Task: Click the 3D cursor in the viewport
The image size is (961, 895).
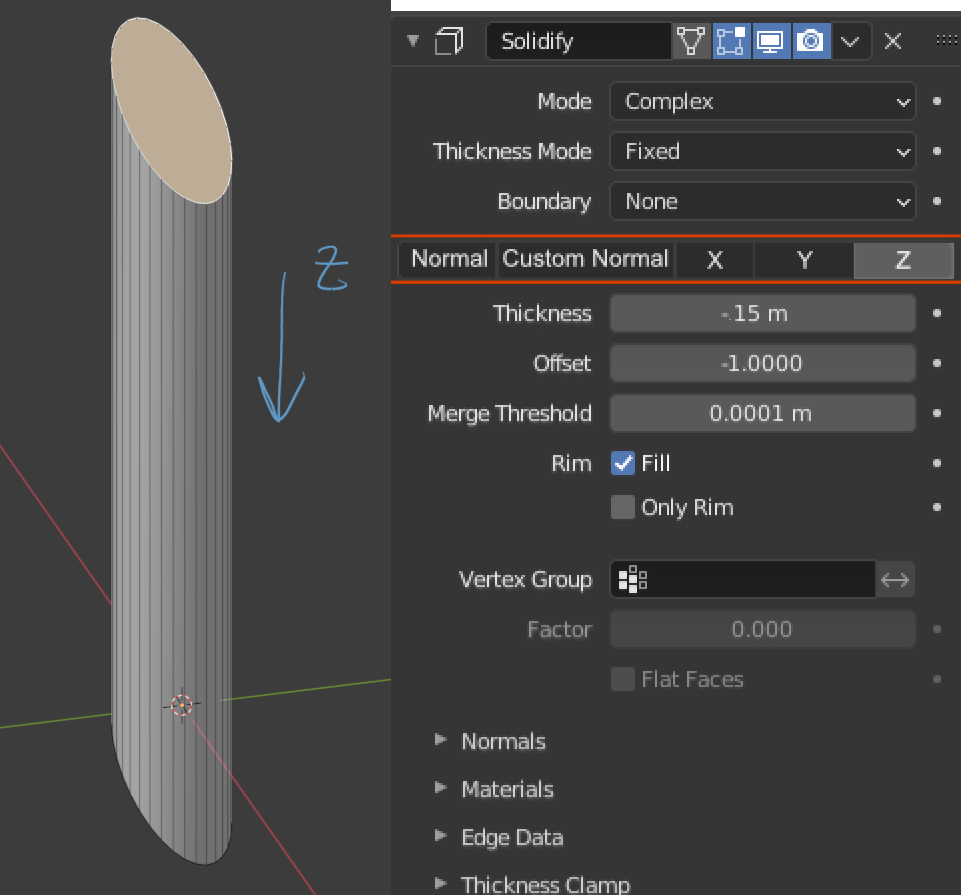Action: coord(181,705)
